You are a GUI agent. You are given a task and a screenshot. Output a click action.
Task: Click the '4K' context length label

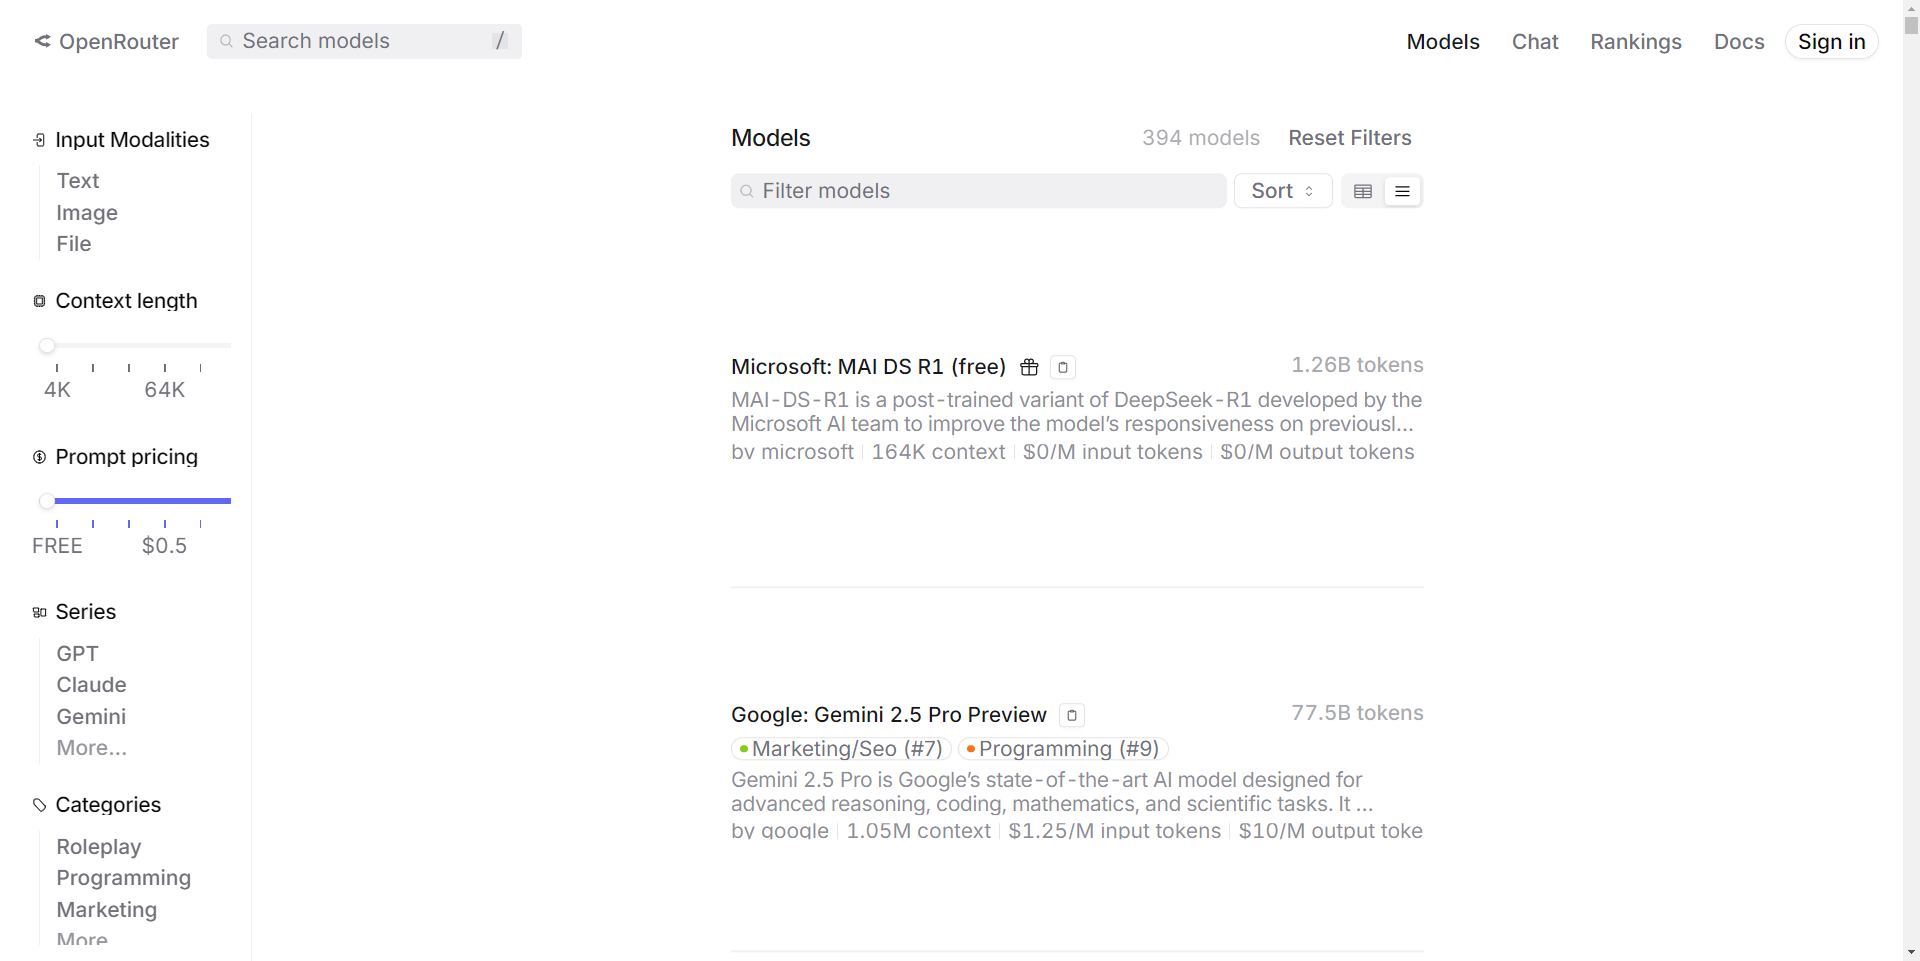click(57, 390)
